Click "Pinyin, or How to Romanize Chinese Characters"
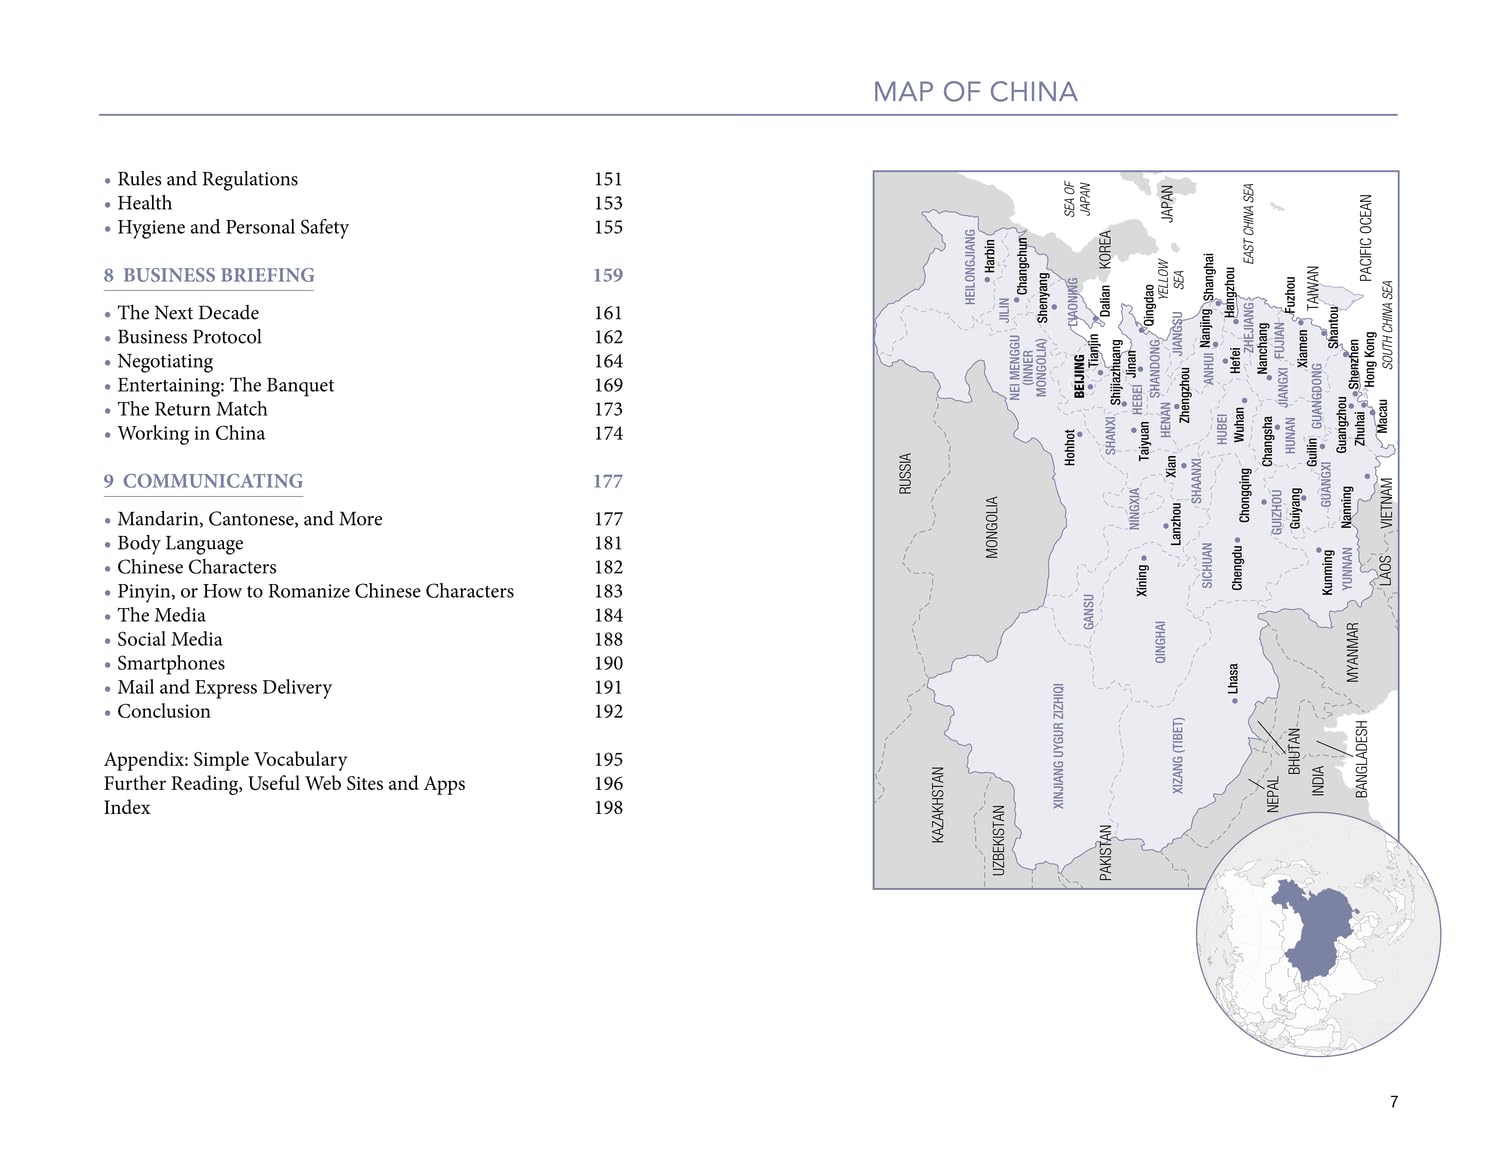The image size is (1500, 1159). coord(316,591)
